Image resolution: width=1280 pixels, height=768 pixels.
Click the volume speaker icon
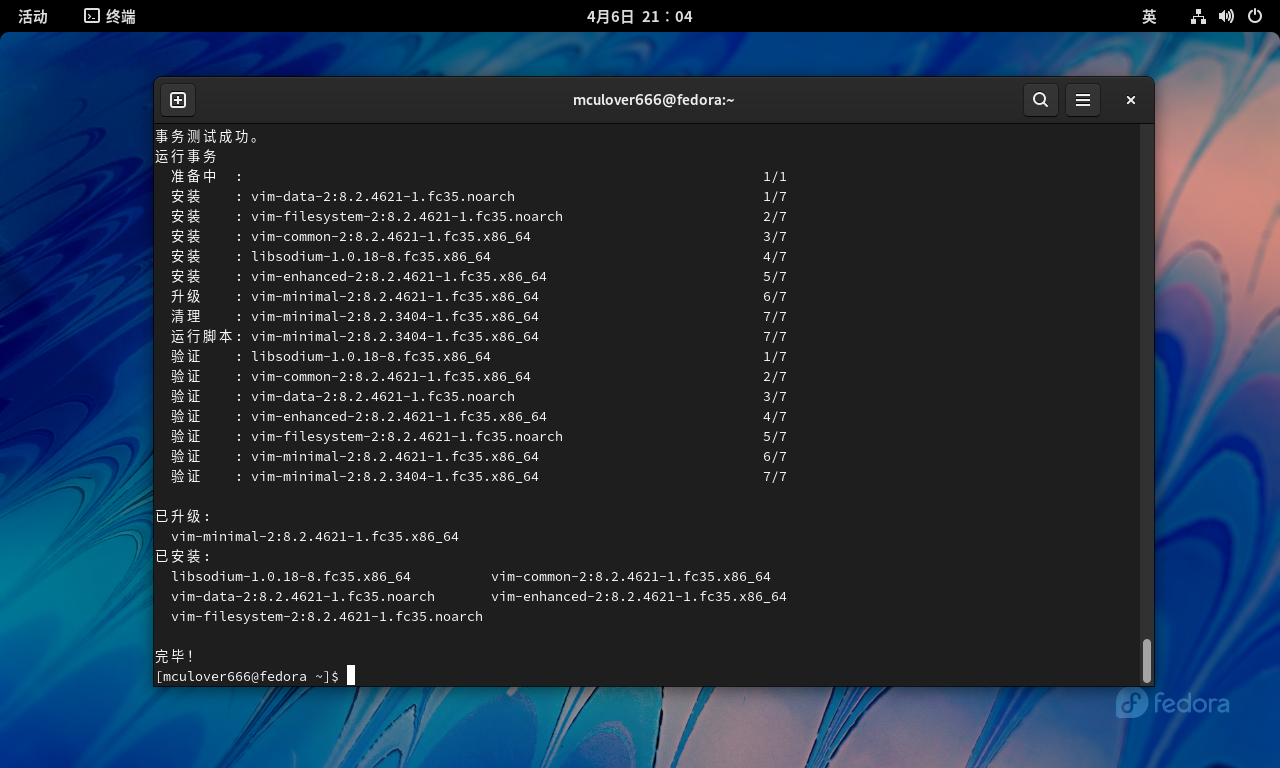[1226, 16]
